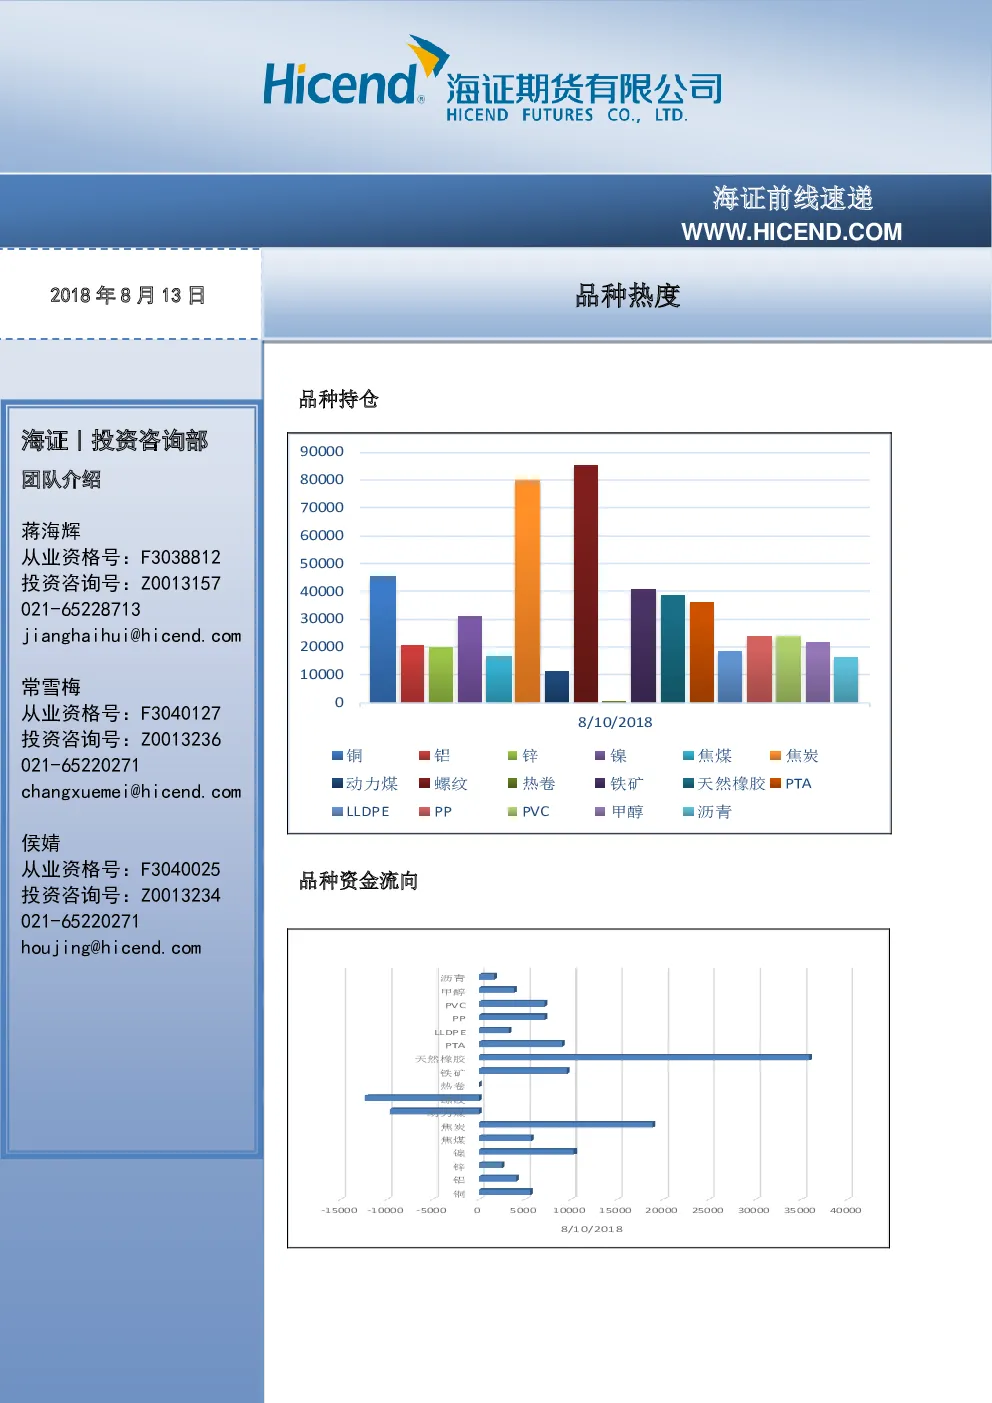Click the 海证前线速递 banner heading
The width and height of the screenshot is (992, 1403).
click(792, 198)
